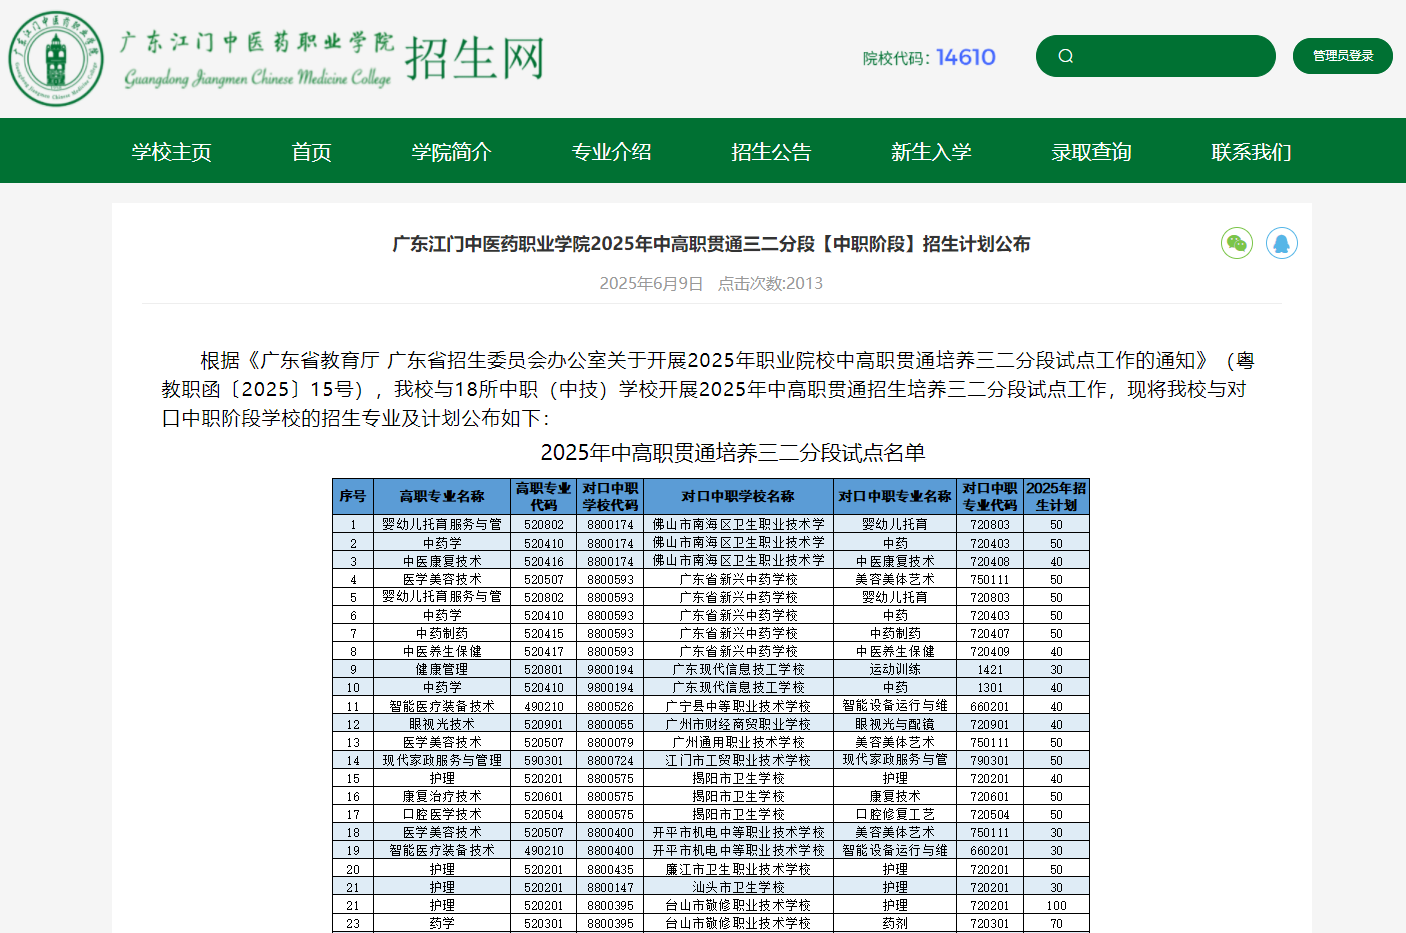Click the 招生网 site title text
The image size is (1406, 933).
click(474, 59)
